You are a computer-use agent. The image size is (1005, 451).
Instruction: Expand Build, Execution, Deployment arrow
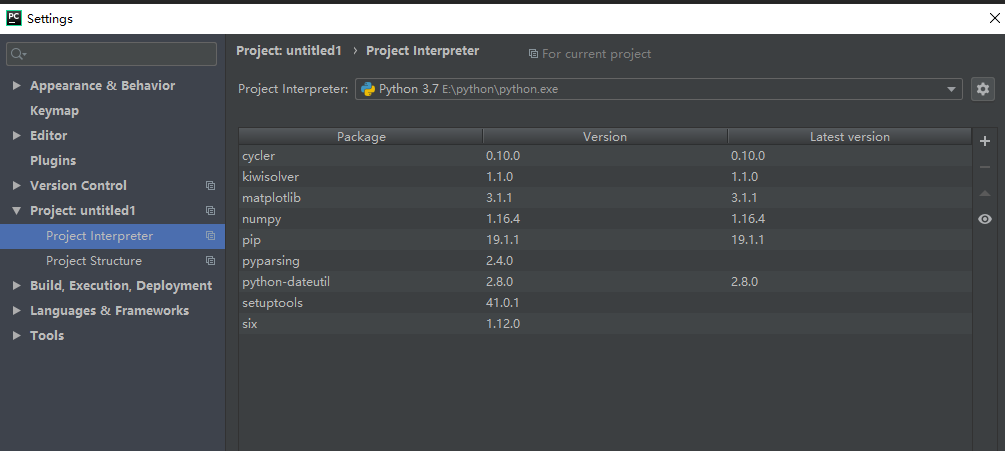coord(17,286)
